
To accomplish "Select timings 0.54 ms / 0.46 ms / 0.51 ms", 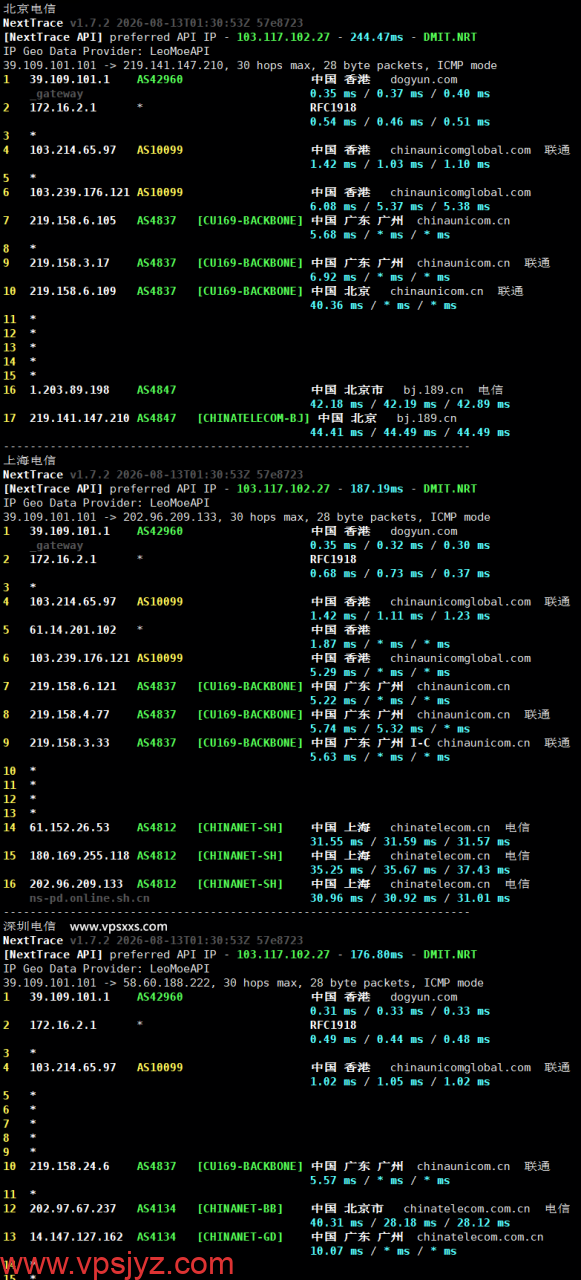I will pos(400,122).
